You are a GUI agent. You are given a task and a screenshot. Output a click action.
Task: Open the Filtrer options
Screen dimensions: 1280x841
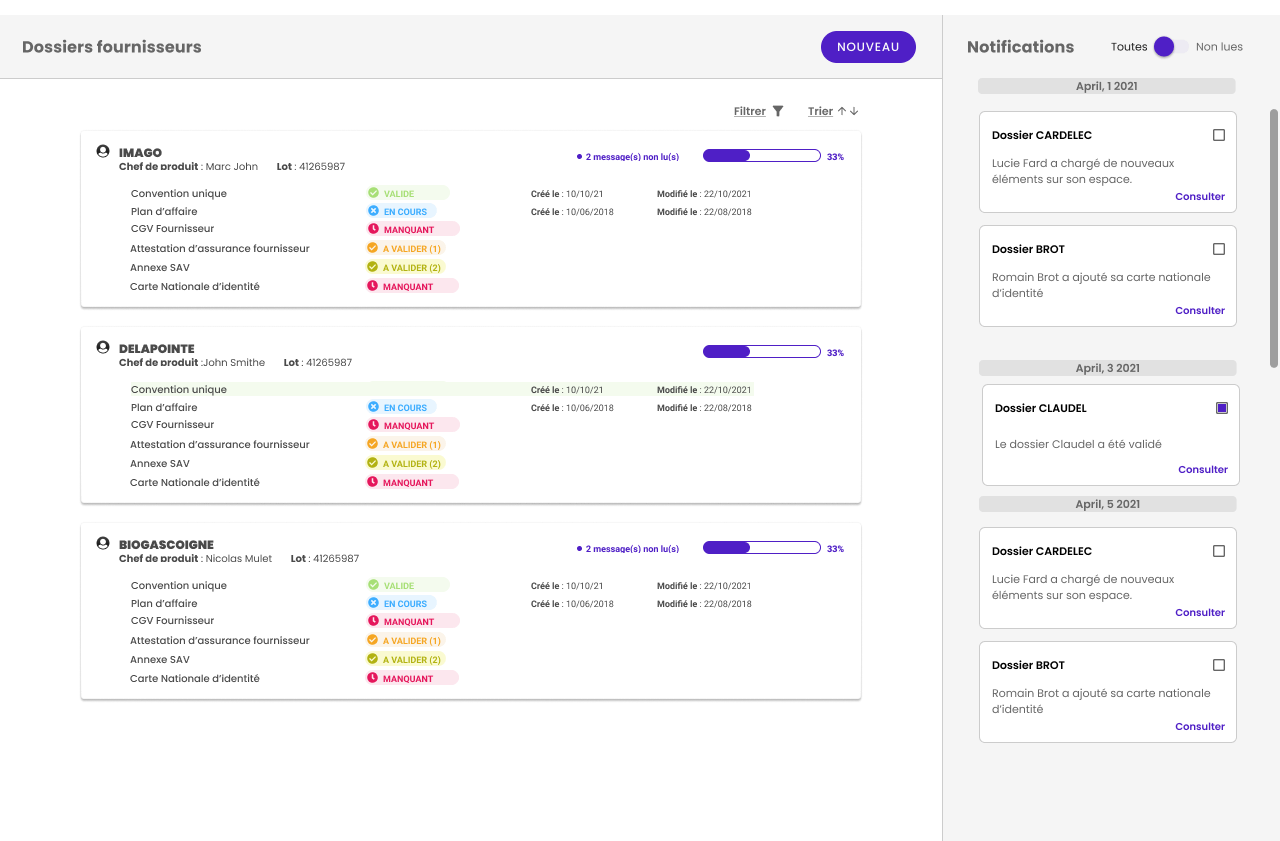(750, 111)
